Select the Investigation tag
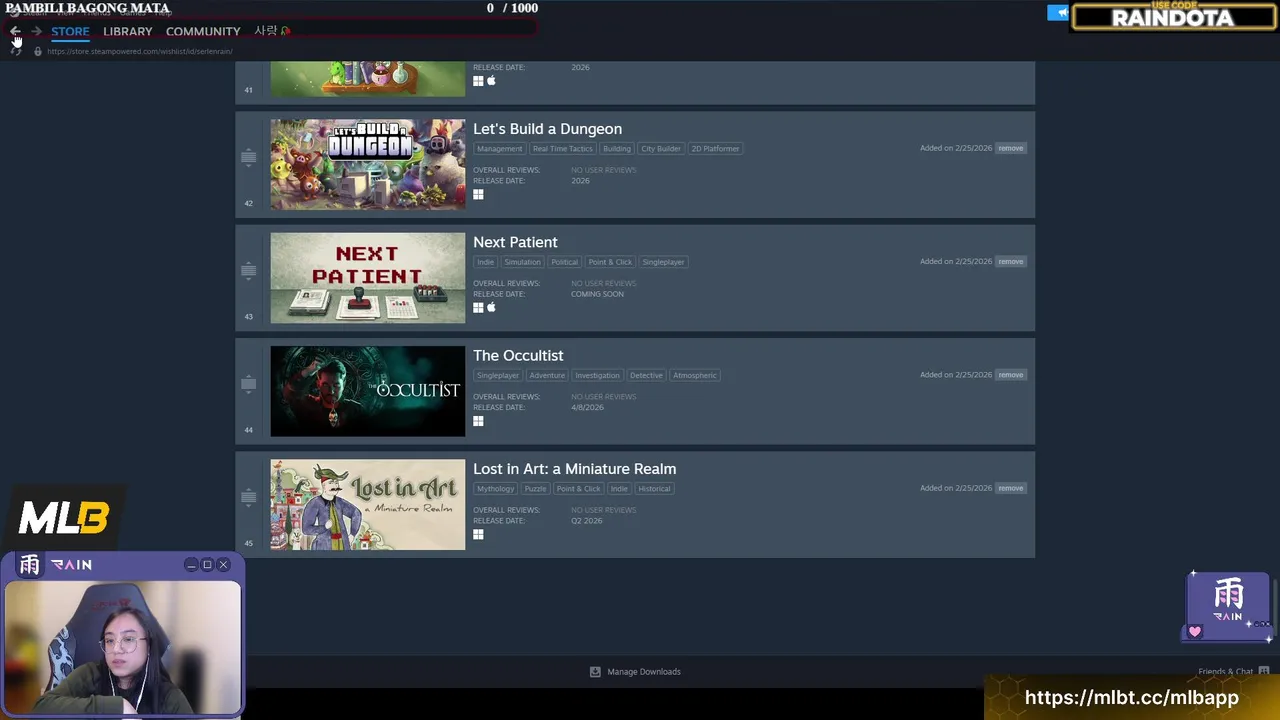 coord(597,375)
